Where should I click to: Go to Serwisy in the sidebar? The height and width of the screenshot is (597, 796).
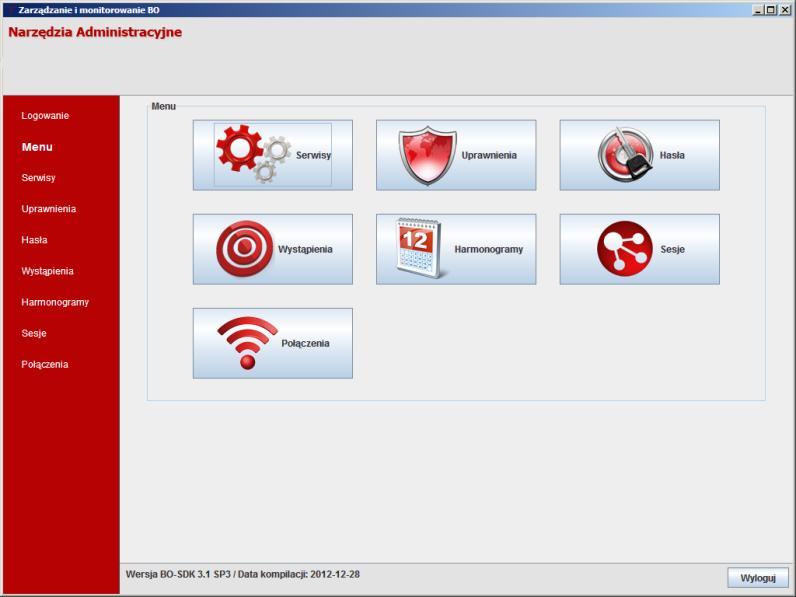pyautogui.click(x=39, y=178)
